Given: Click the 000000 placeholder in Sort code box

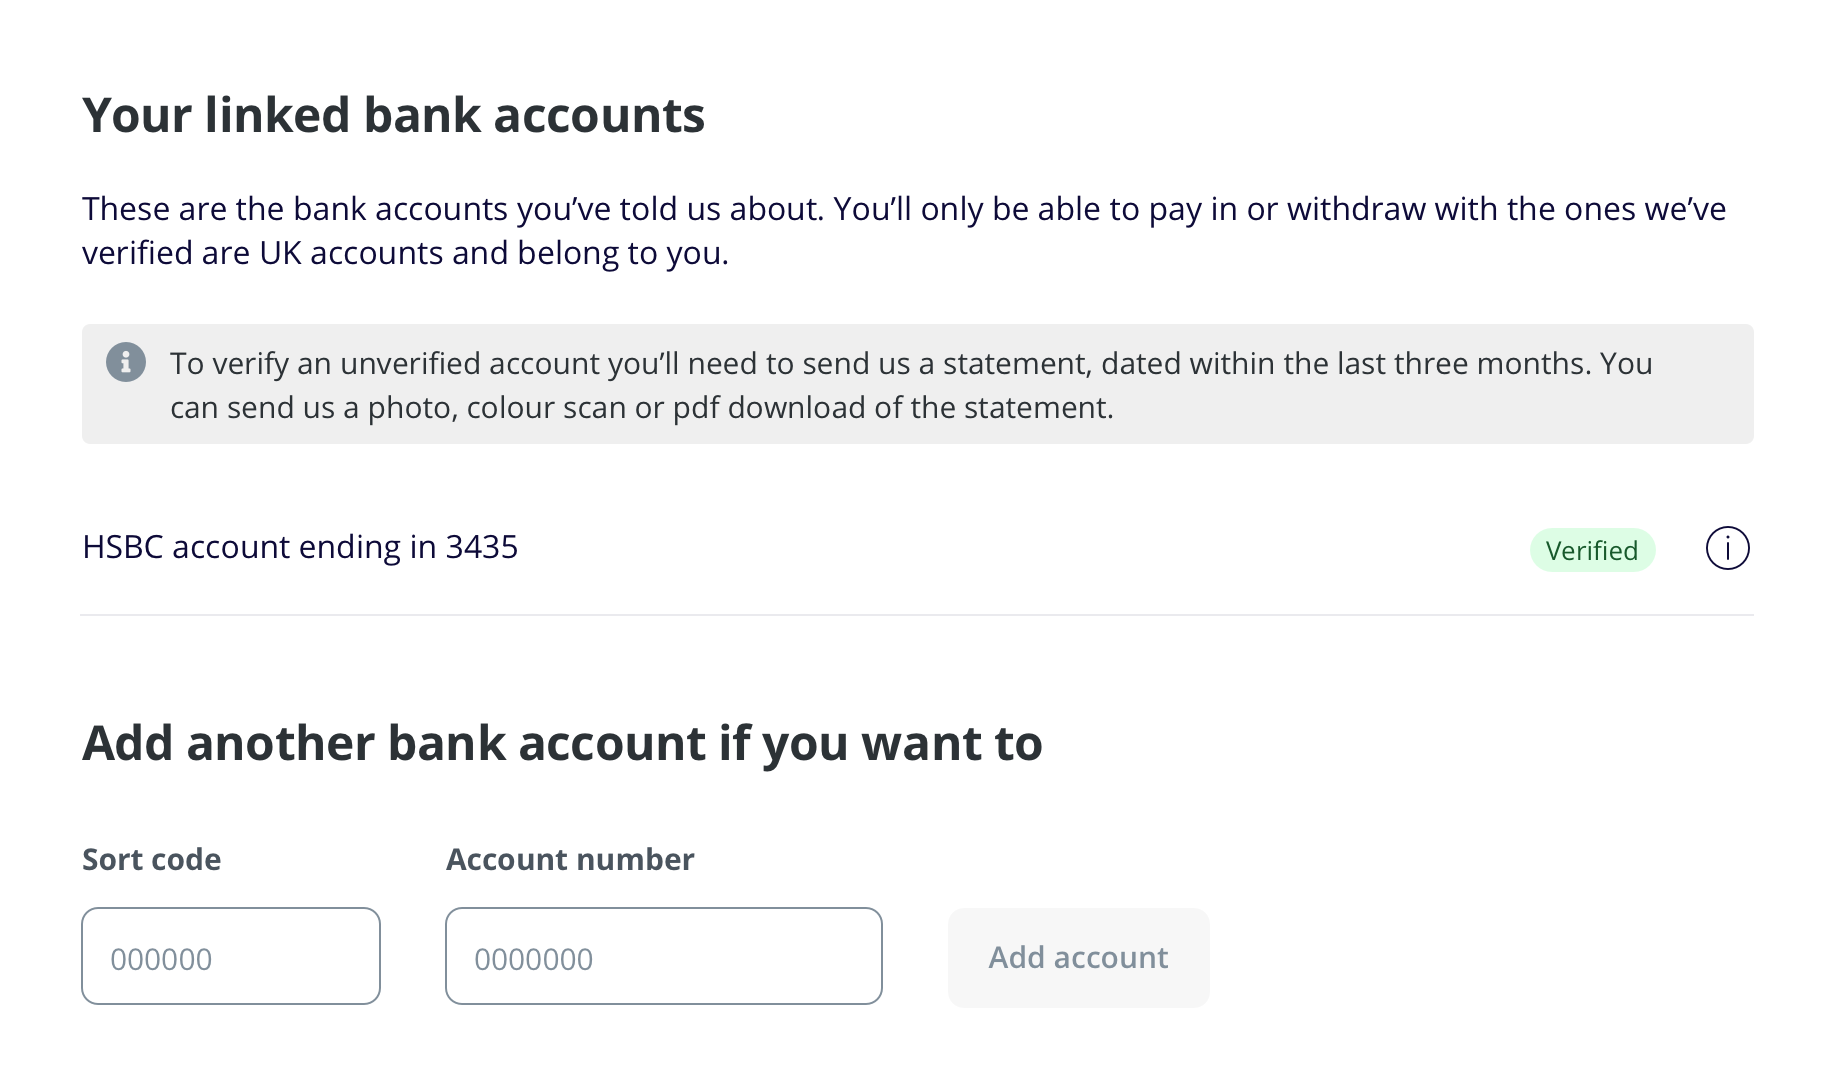Looking at the screenshot, I should (161, 959).
